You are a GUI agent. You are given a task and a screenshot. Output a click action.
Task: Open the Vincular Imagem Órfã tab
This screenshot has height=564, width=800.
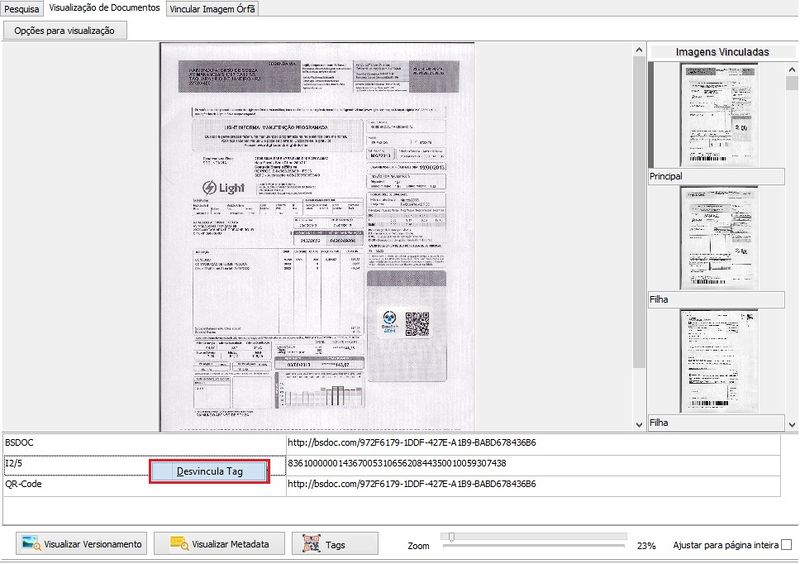point(212,9)
